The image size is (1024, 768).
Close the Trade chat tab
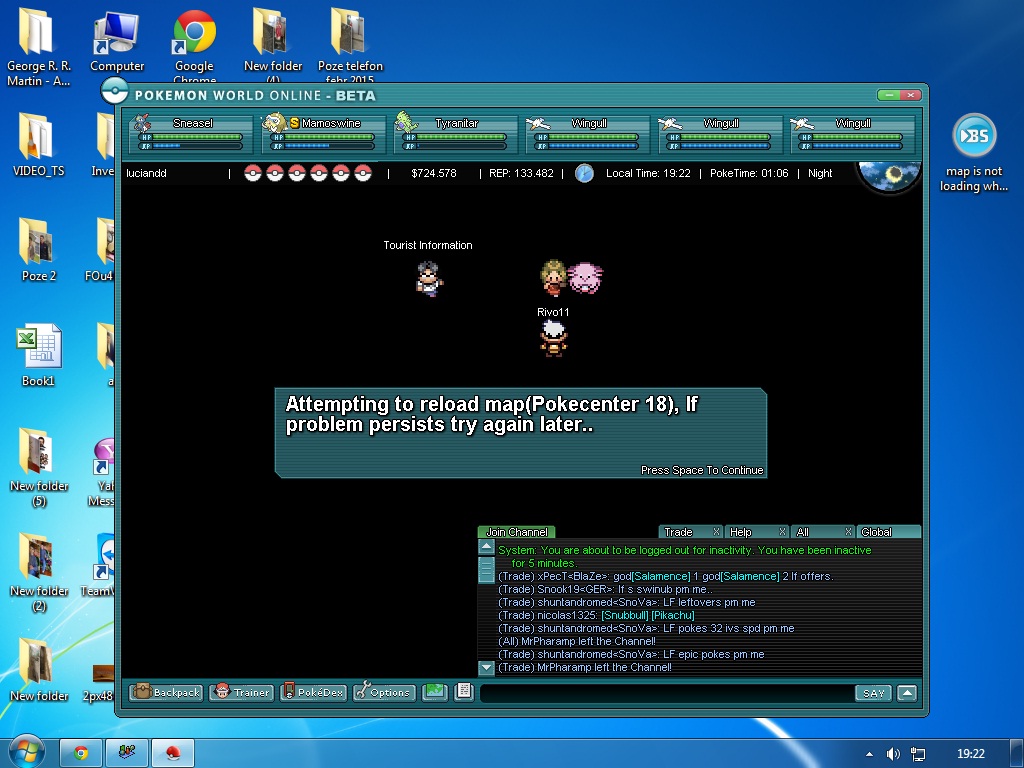716,532
